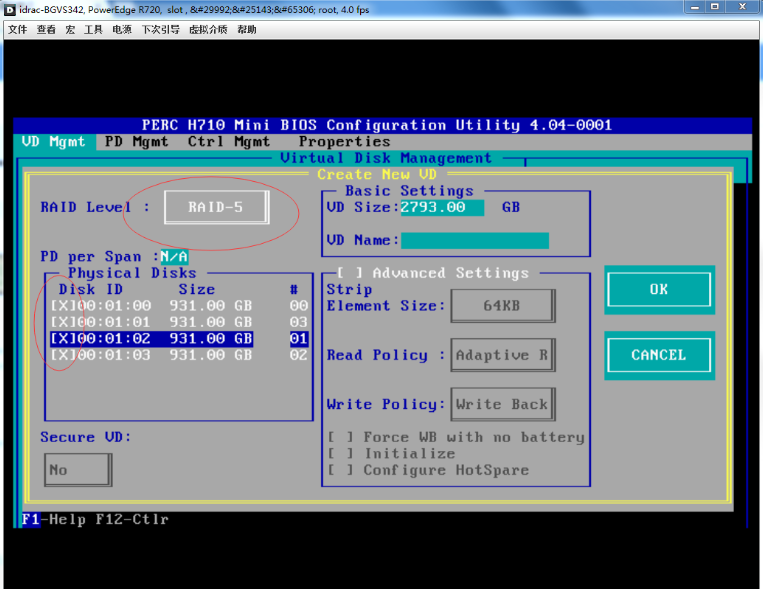The image size is (763, 589).
Task: Open the 文件 menu
Action: pos(18,30)
